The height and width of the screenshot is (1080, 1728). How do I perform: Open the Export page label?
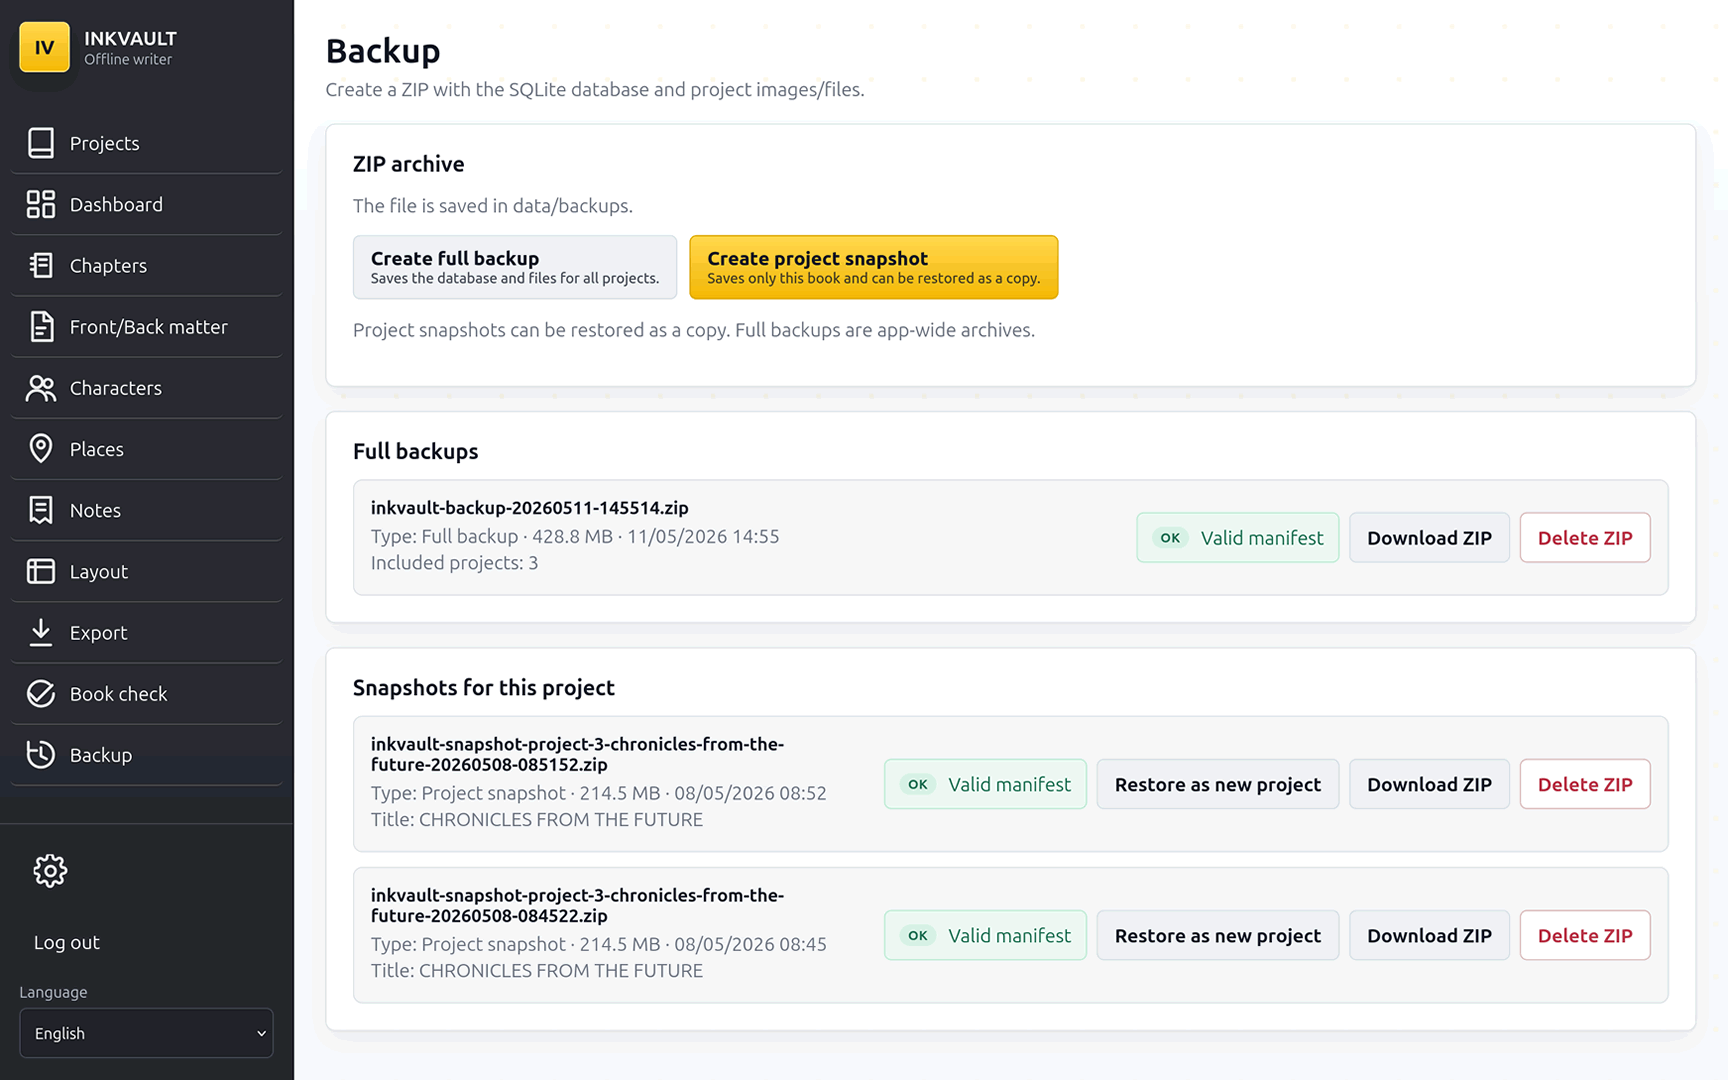coord(98,632)
